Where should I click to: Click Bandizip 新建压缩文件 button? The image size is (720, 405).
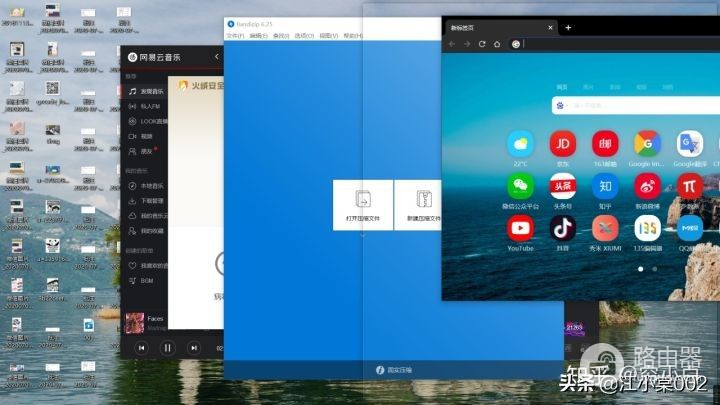tap(418, 205)
